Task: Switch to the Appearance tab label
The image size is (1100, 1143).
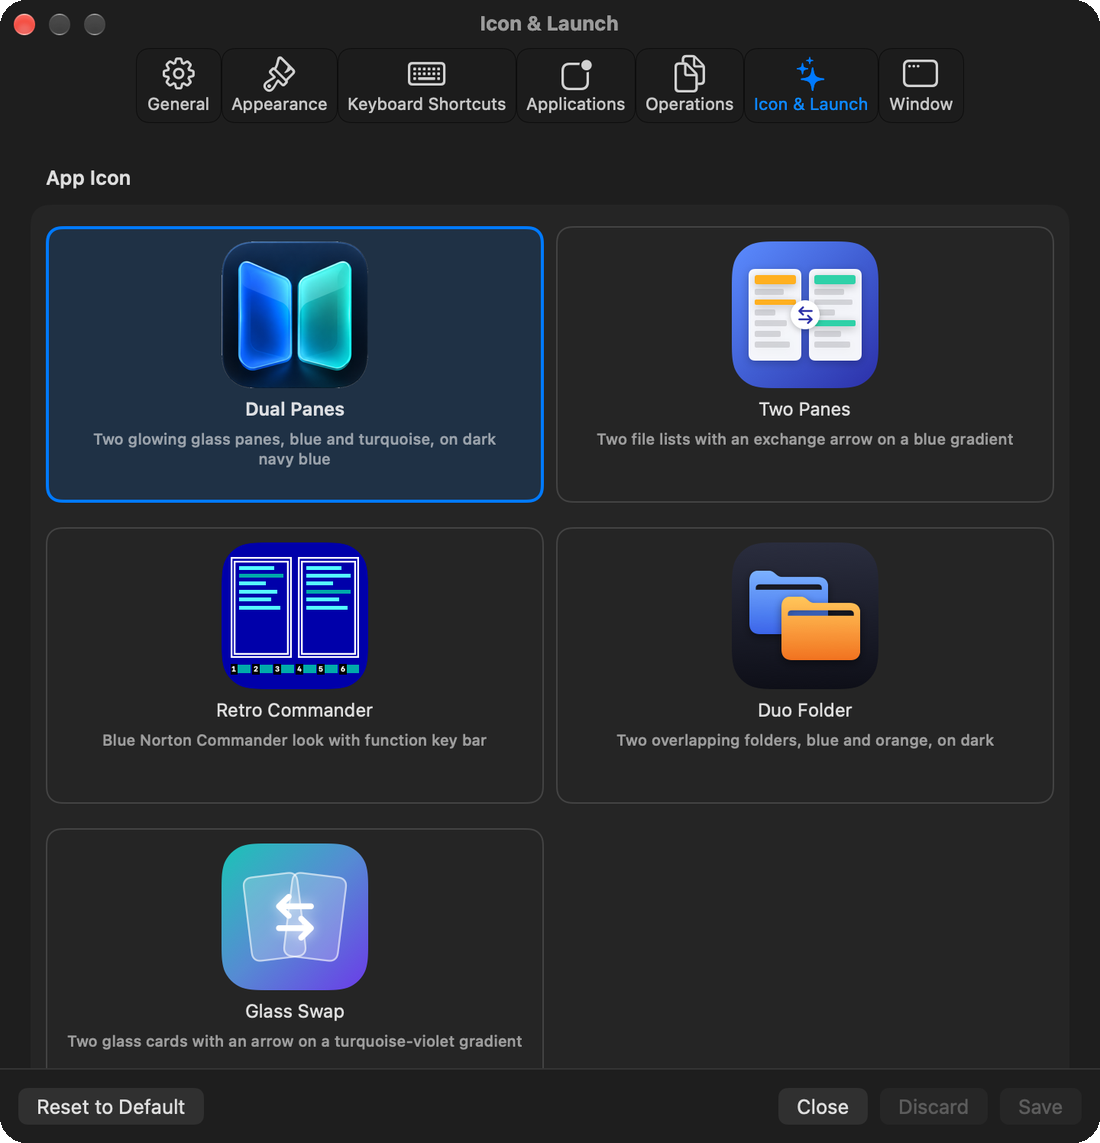Action: [279, 104]
